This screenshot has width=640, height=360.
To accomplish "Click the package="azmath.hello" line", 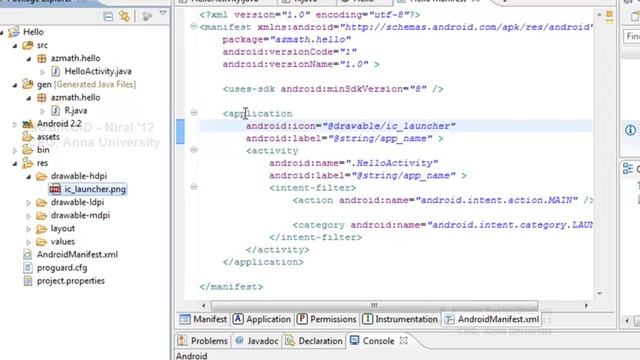I will [x=287, y=40].
